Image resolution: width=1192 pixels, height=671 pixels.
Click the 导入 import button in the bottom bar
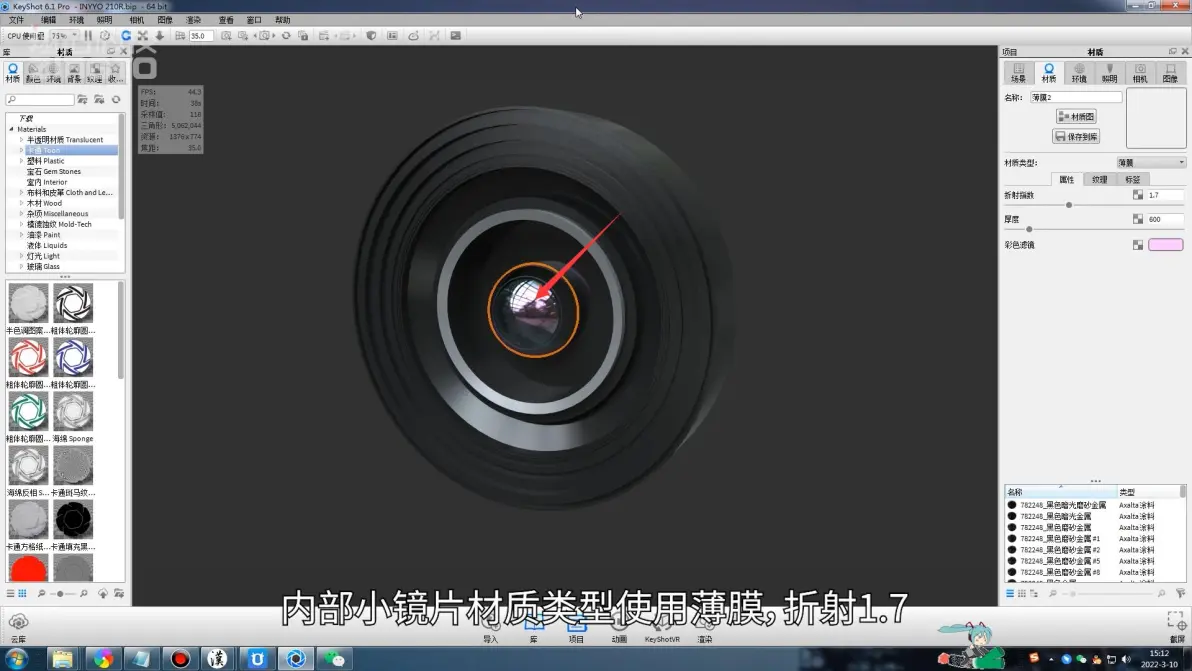click(x=491, y=630)
